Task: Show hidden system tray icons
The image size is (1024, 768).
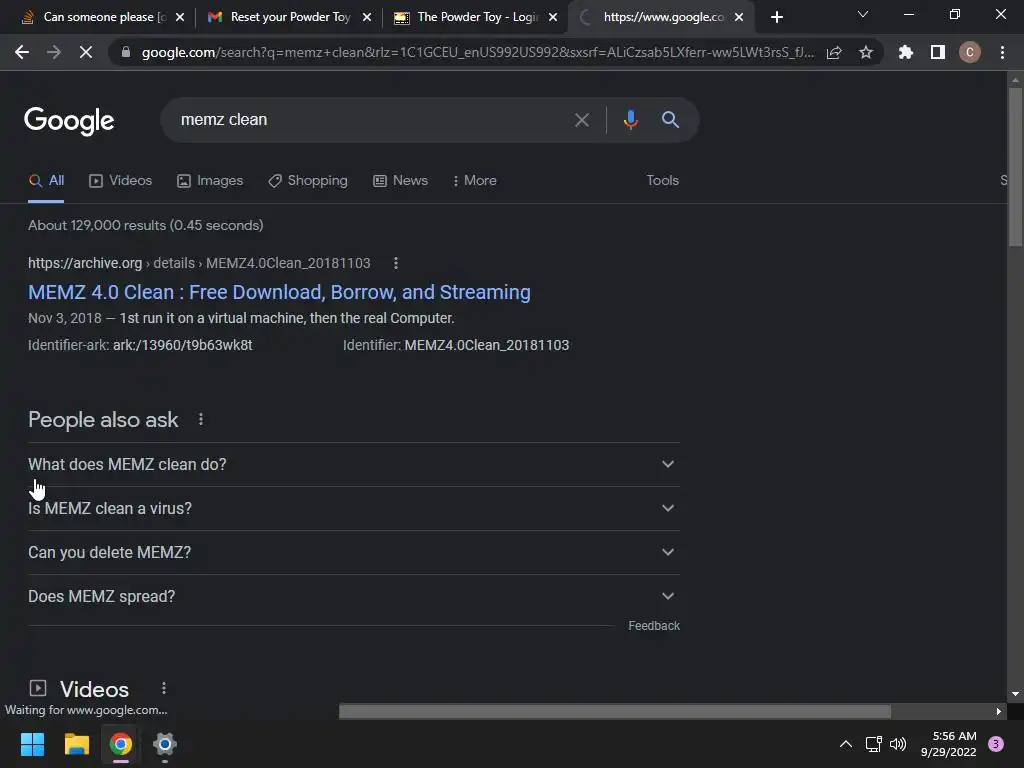Action: click(x=846, y=744)
